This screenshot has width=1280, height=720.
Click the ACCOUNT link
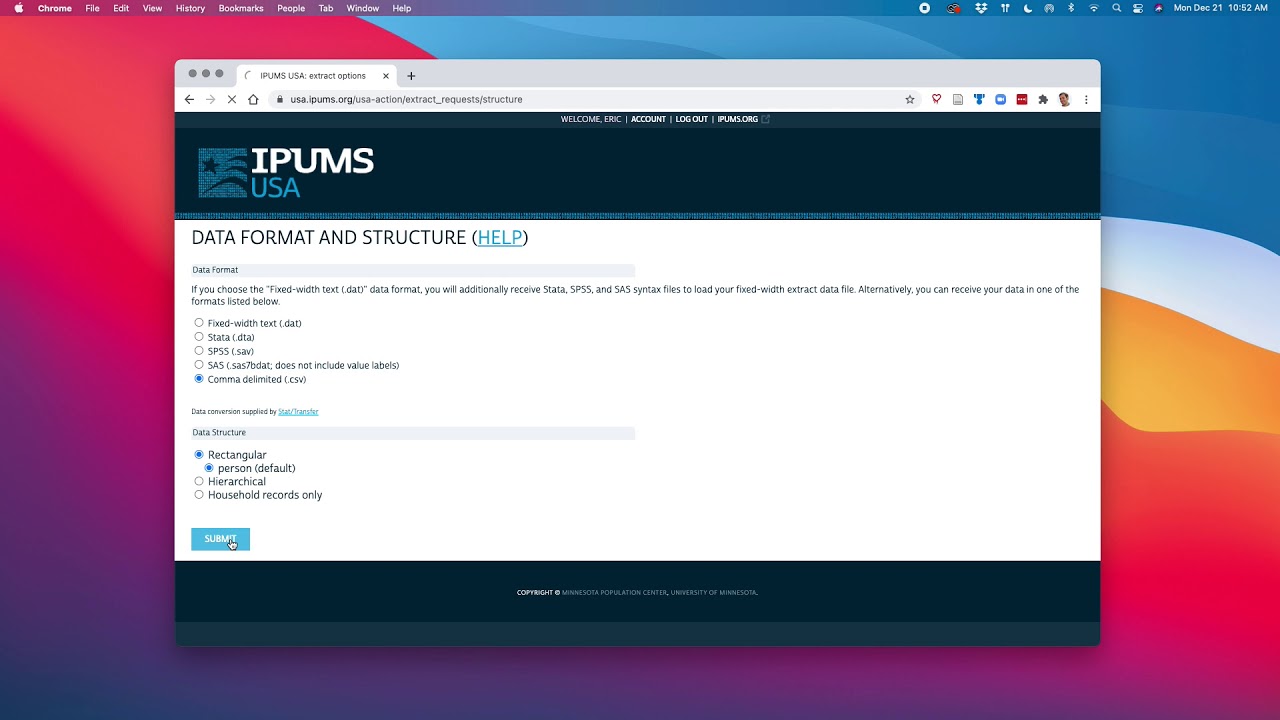tap(648, 119)
